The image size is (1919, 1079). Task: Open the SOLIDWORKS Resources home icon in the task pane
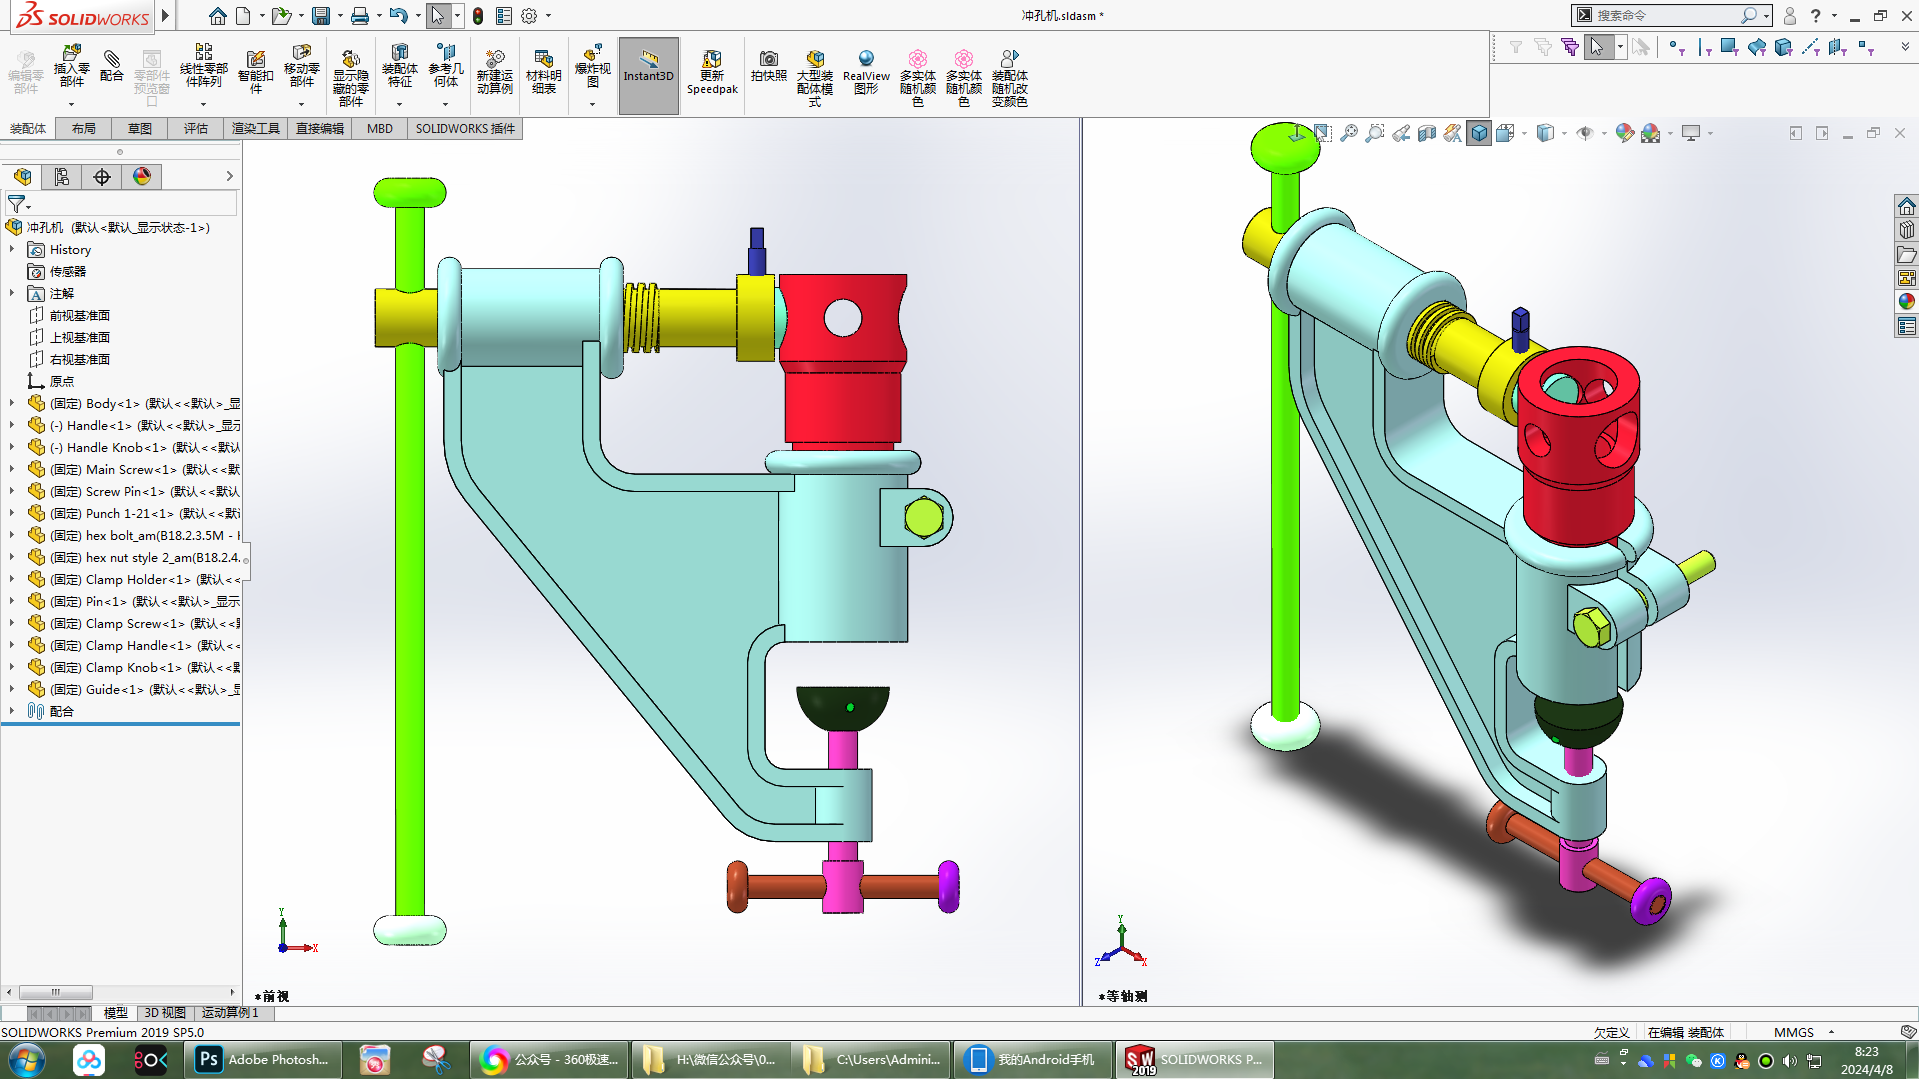[1907, 206]
